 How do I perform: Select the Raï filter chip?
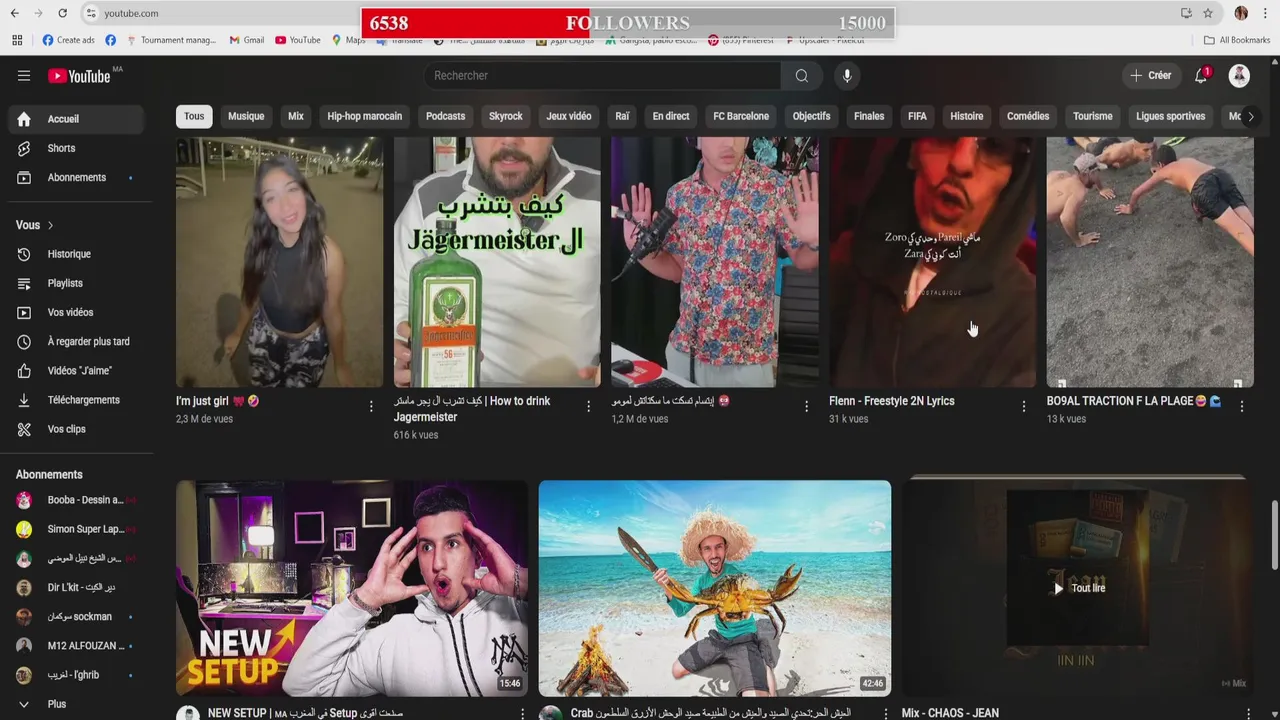[622, 116]
